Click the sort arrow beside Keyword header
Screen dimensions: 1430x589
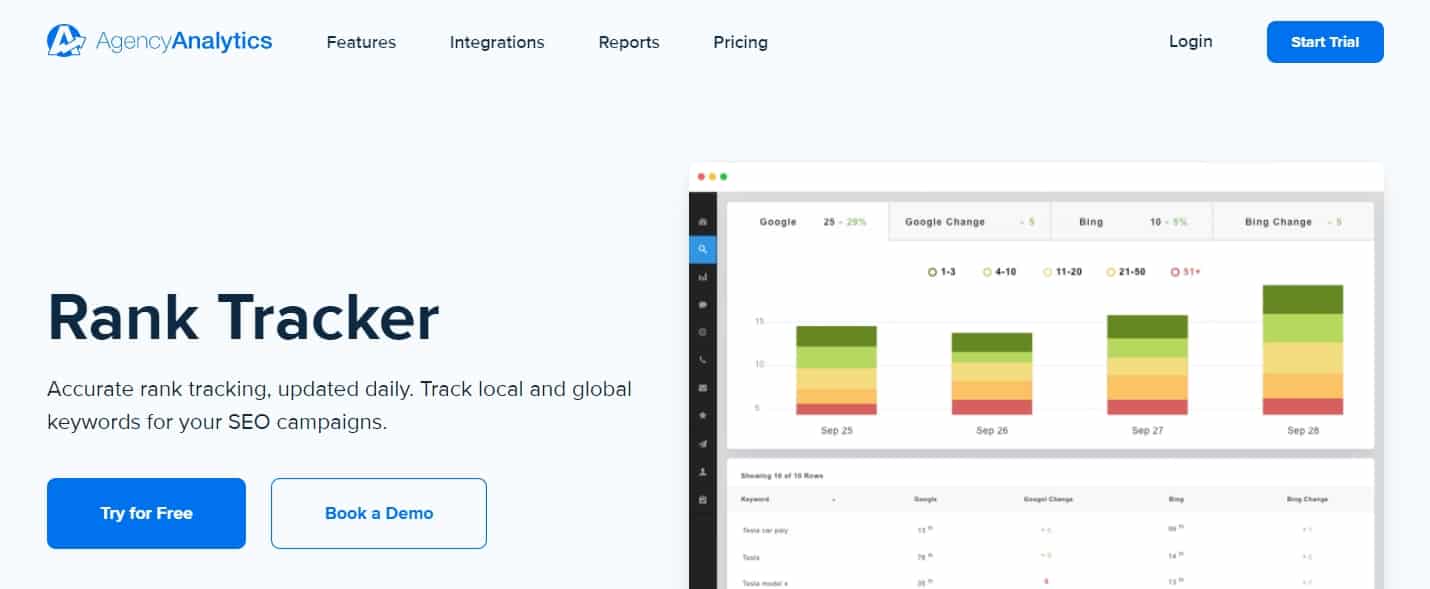click(x=833, y=498)
